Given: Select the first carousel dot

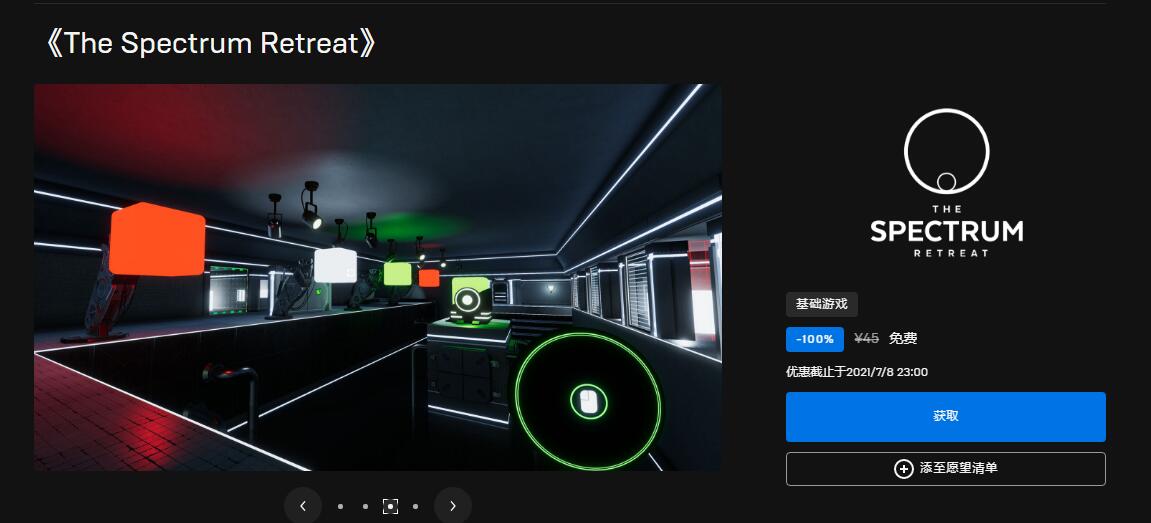Looking at the screenshot, I should (340, 506).
